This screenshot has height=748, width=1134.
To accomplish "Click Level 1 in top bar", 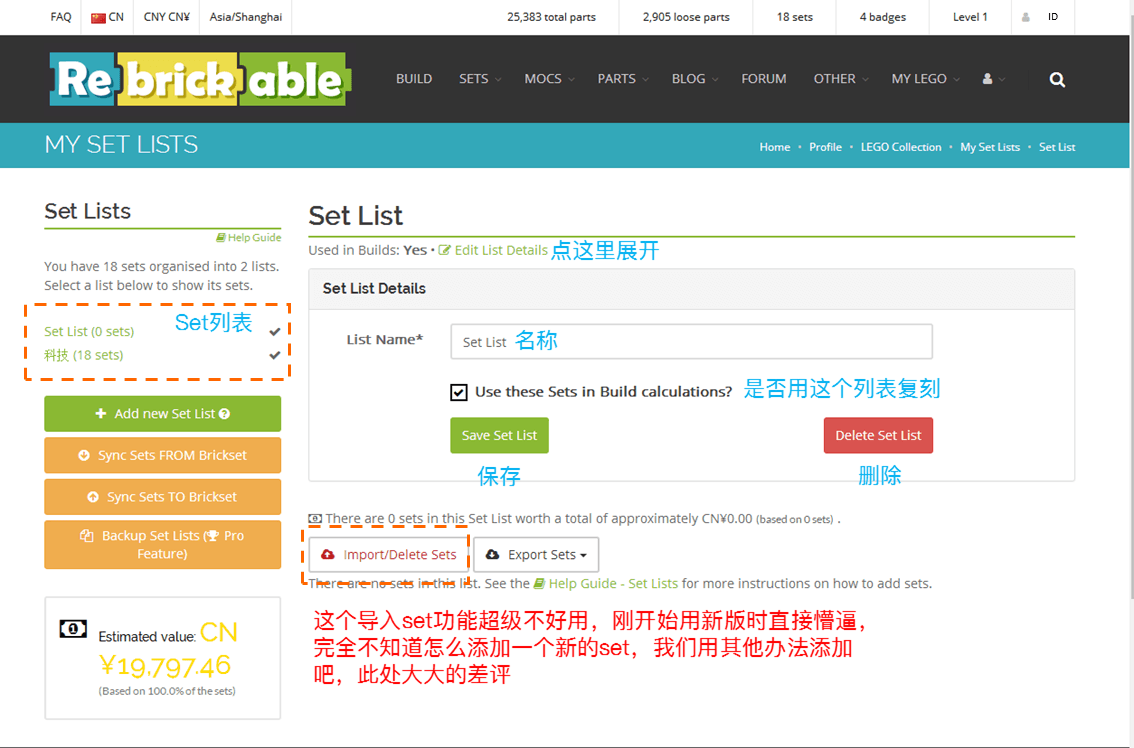I will click(x=970, y=17).
